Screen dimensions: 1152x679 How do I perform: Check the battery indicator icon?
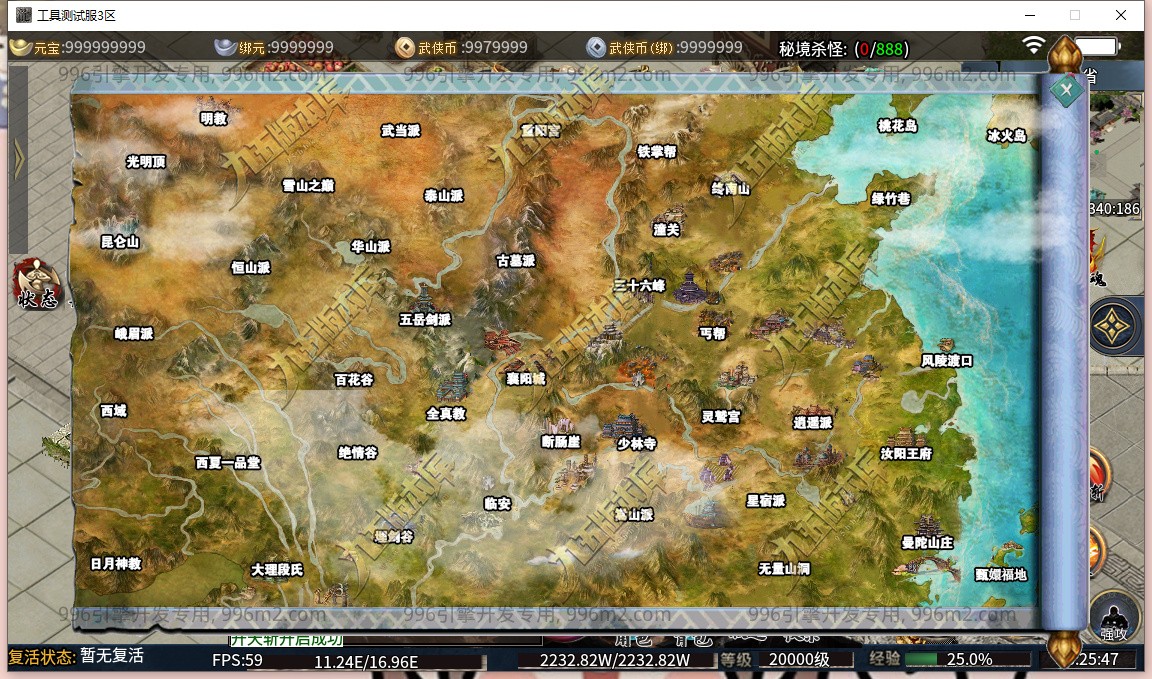coord(1097,46)
